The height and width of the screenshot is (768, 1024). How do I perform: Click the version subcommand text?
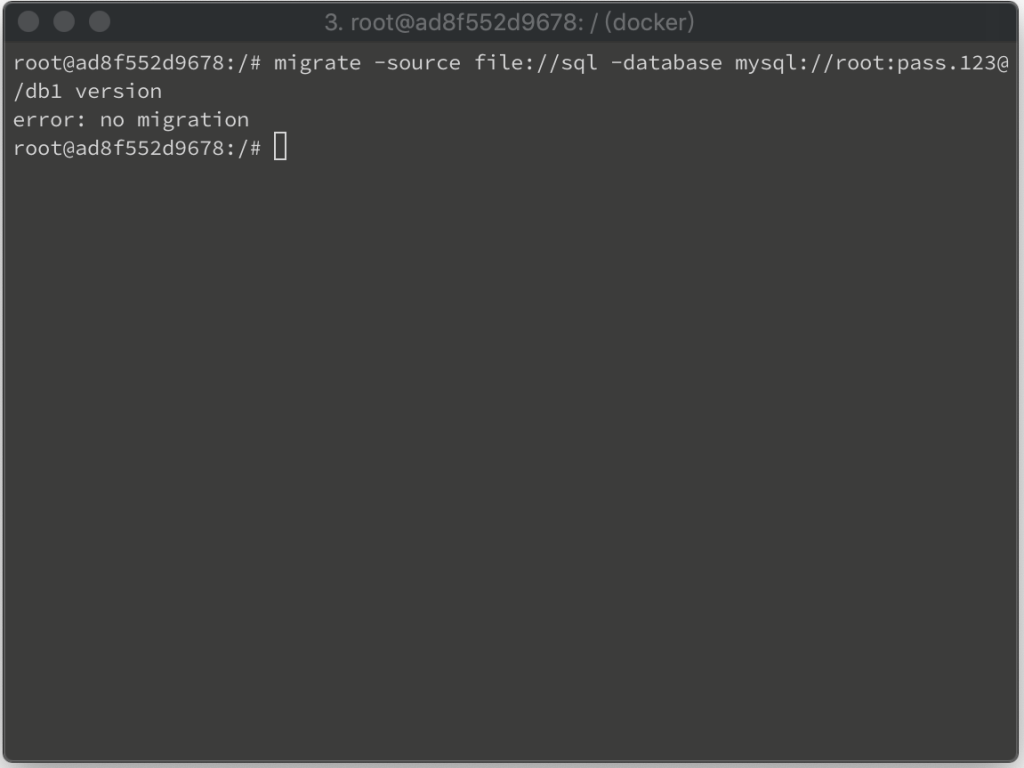click(118, 92)
